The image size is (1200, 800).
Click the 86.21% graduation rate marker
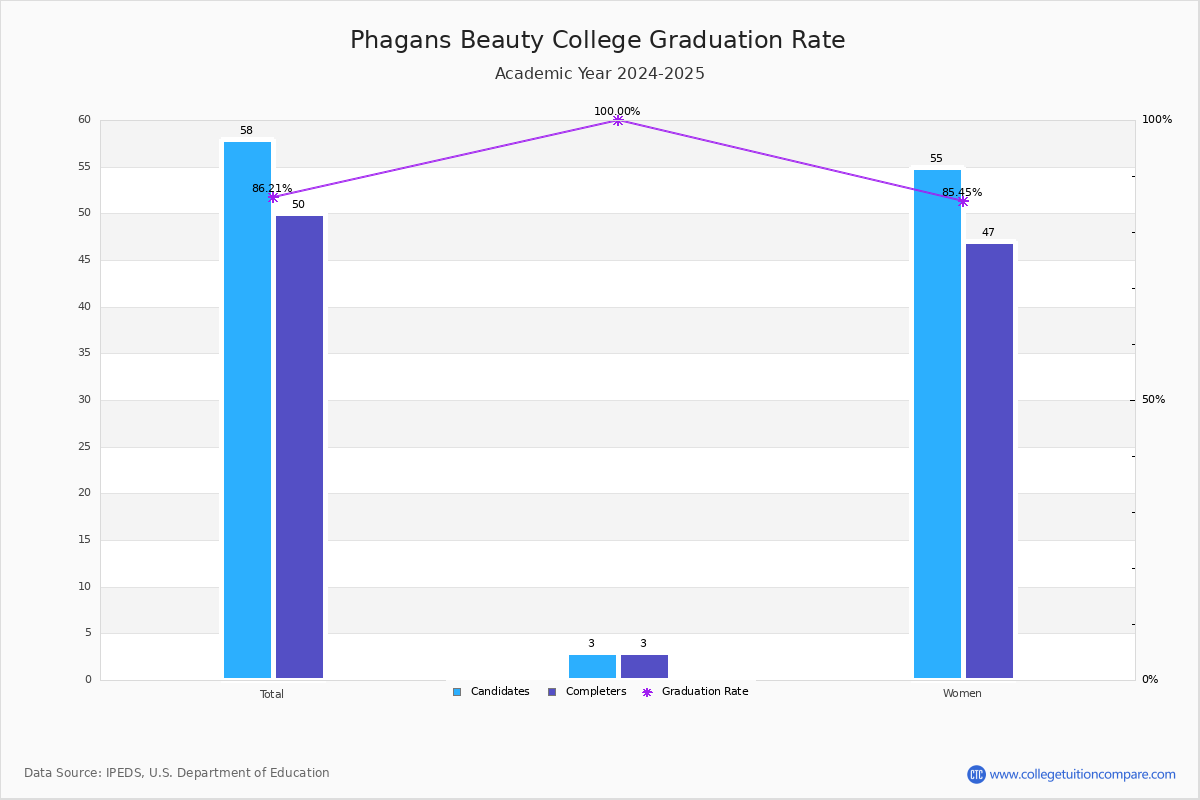click(x=273, y=197)
